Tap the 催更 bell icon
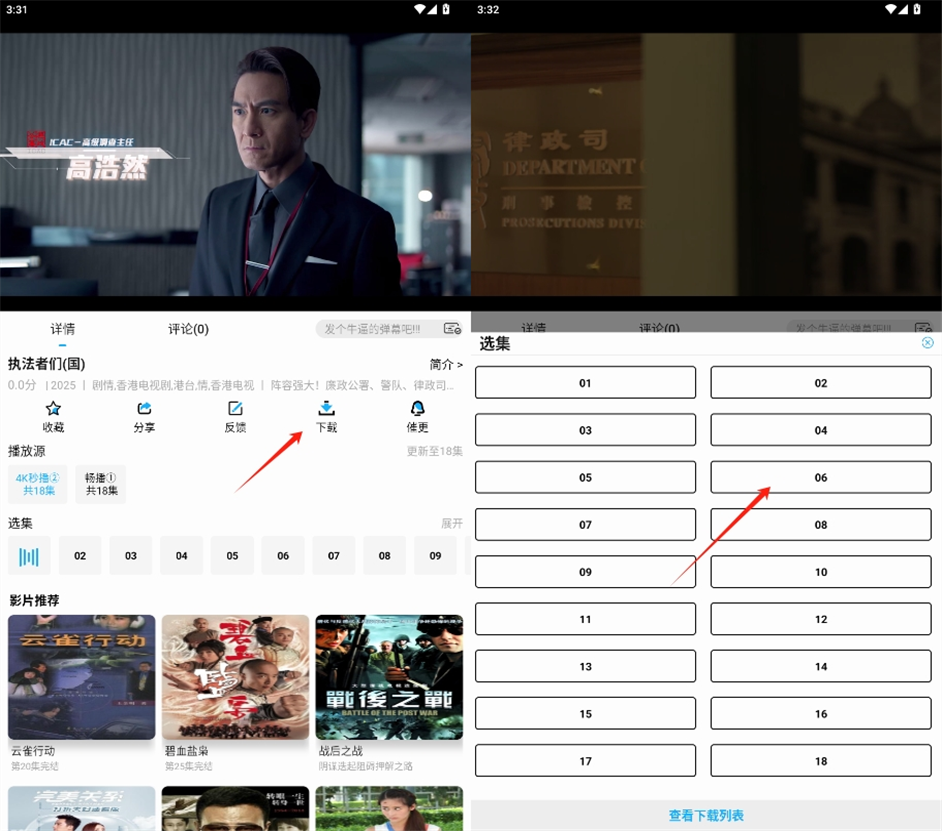The height and width of the screenshot is (831, 942). [x=418, y=409]
